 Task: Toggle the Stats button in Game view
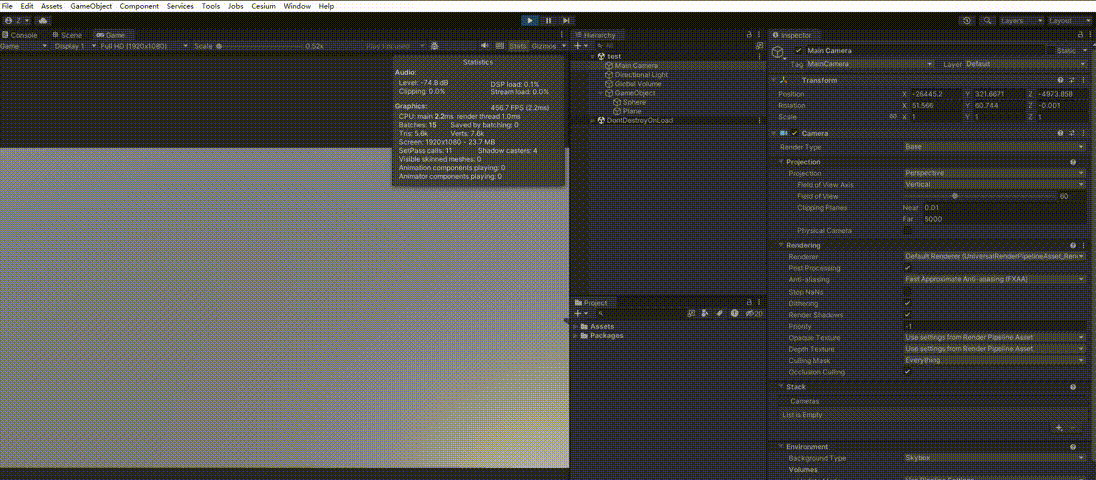point(517,45)
